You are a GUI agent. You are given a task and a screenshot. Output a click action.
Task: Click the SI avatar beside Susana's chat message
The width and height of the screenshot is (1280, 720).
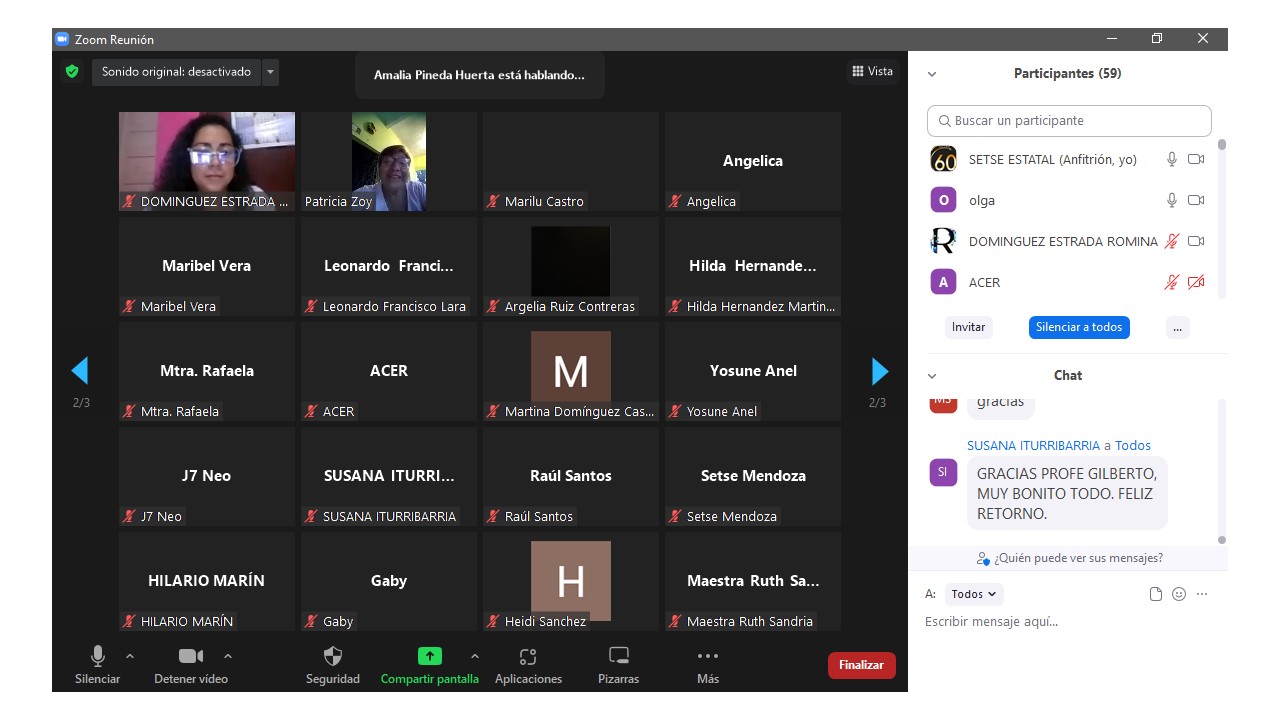[943, 472]
